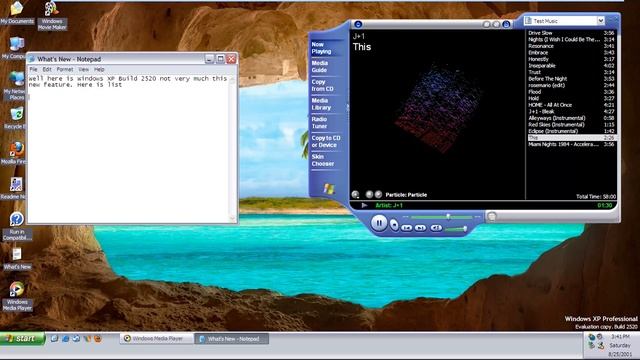Select "Red Skies (Instrumental)" track
The height and width of the screenshot is (360, 640).
[x=571, y=124]
